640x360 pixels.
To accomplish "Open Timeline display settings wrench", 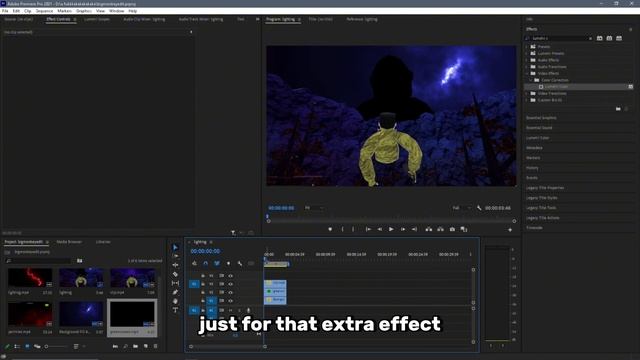I will 240,263.
